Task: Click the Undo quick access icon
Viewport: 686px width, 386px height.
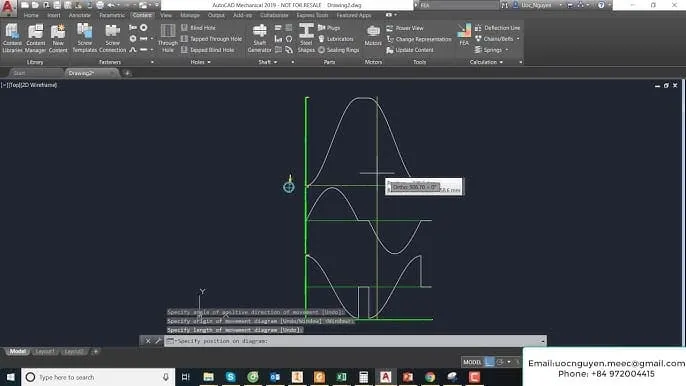Action: coord(111,5)
